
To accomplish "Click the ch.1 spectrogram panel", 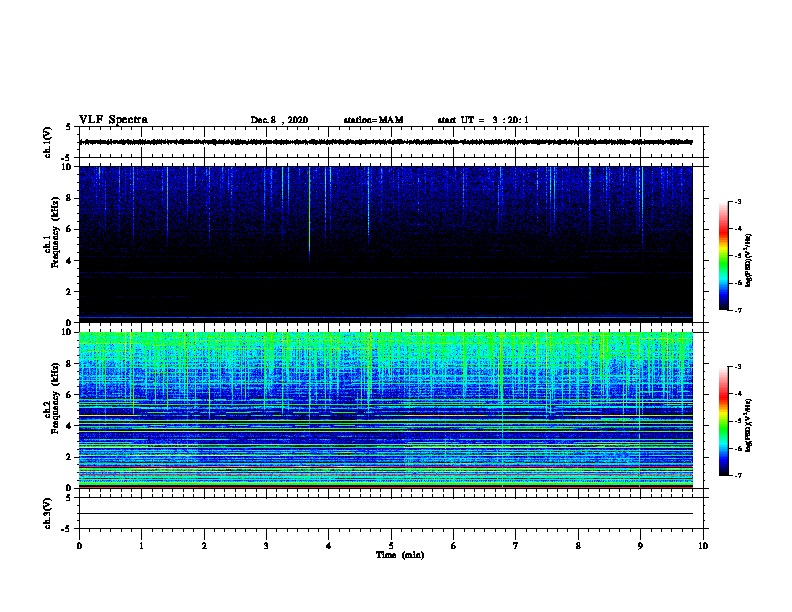I will [x=386, y=244].
